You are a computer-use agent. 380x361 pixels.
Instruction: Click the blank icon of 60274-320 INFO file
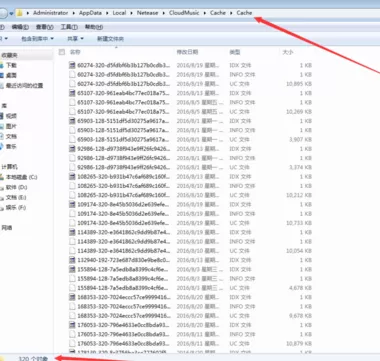pos(72,74)
